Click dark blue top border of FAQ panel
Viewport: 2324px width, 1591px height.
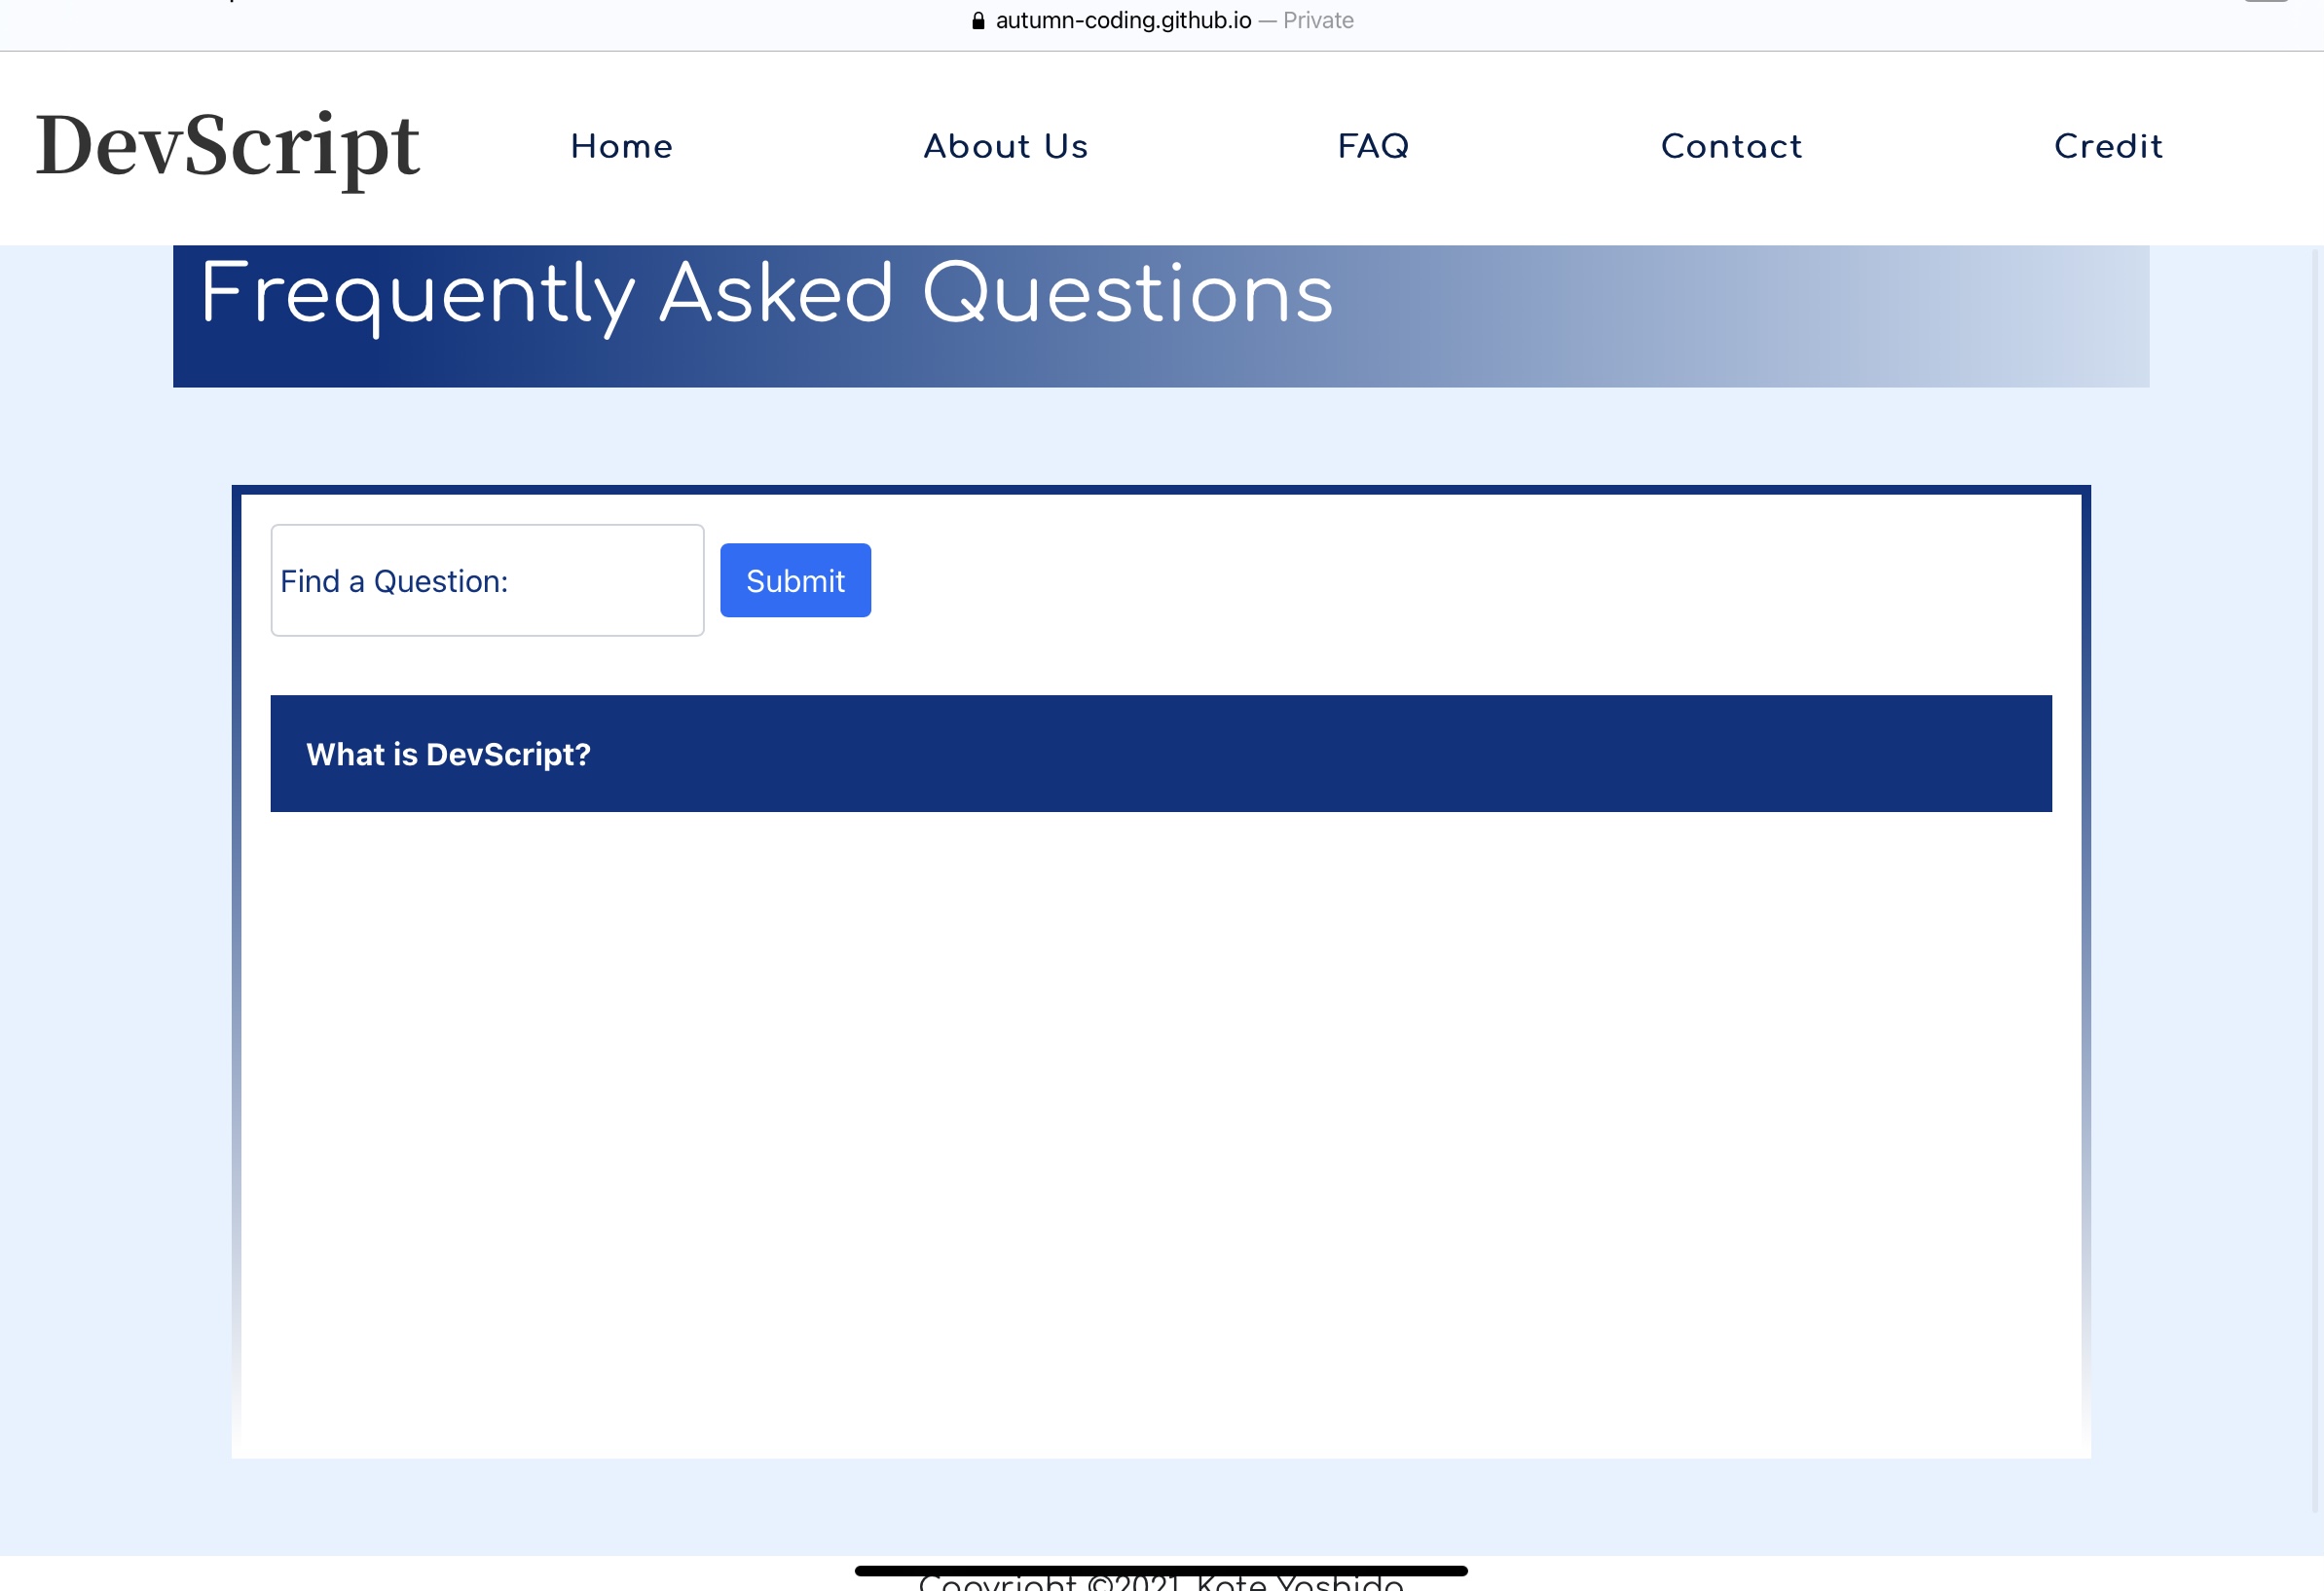(x=1160, y=490)
